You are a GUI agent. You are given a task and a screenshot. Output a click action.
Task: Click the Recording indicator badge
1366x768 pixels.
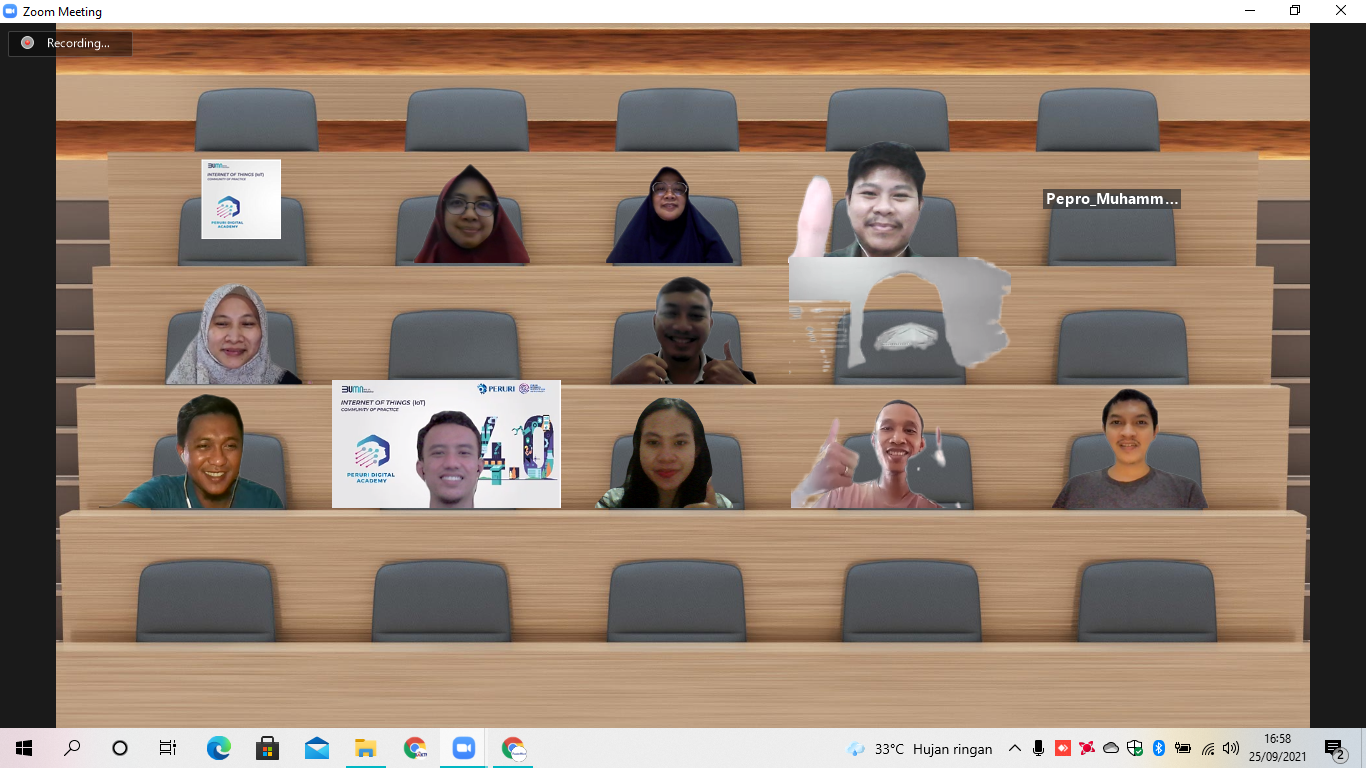tap(70, 43)
